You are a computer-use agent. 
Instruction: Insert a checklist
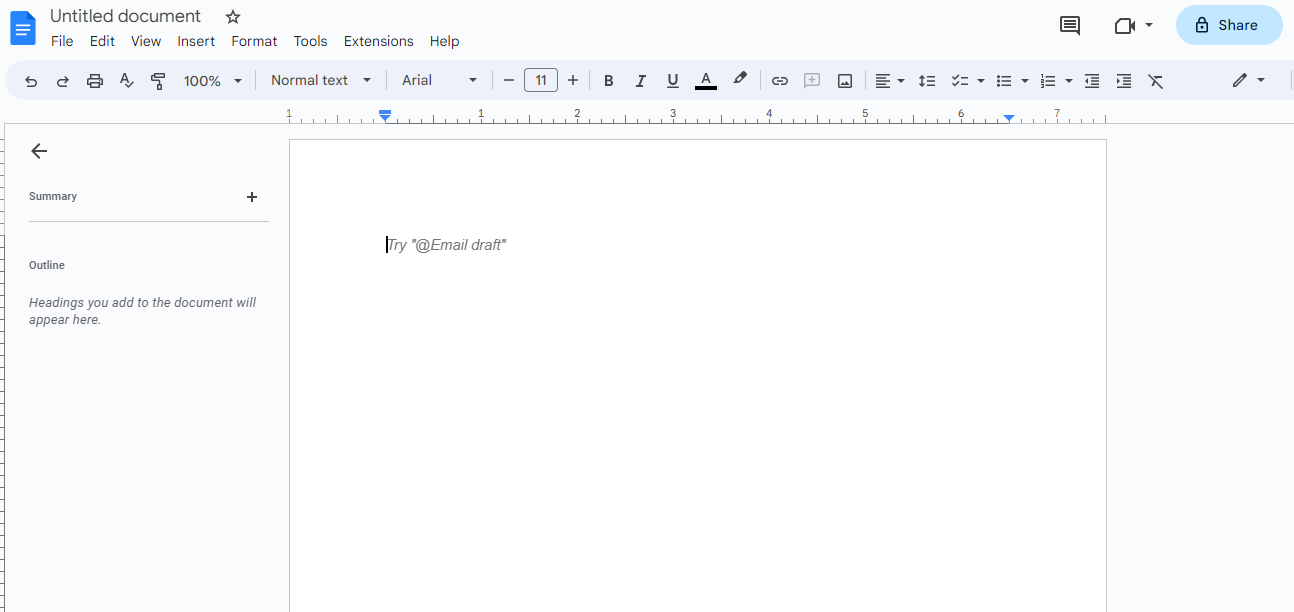959,81
